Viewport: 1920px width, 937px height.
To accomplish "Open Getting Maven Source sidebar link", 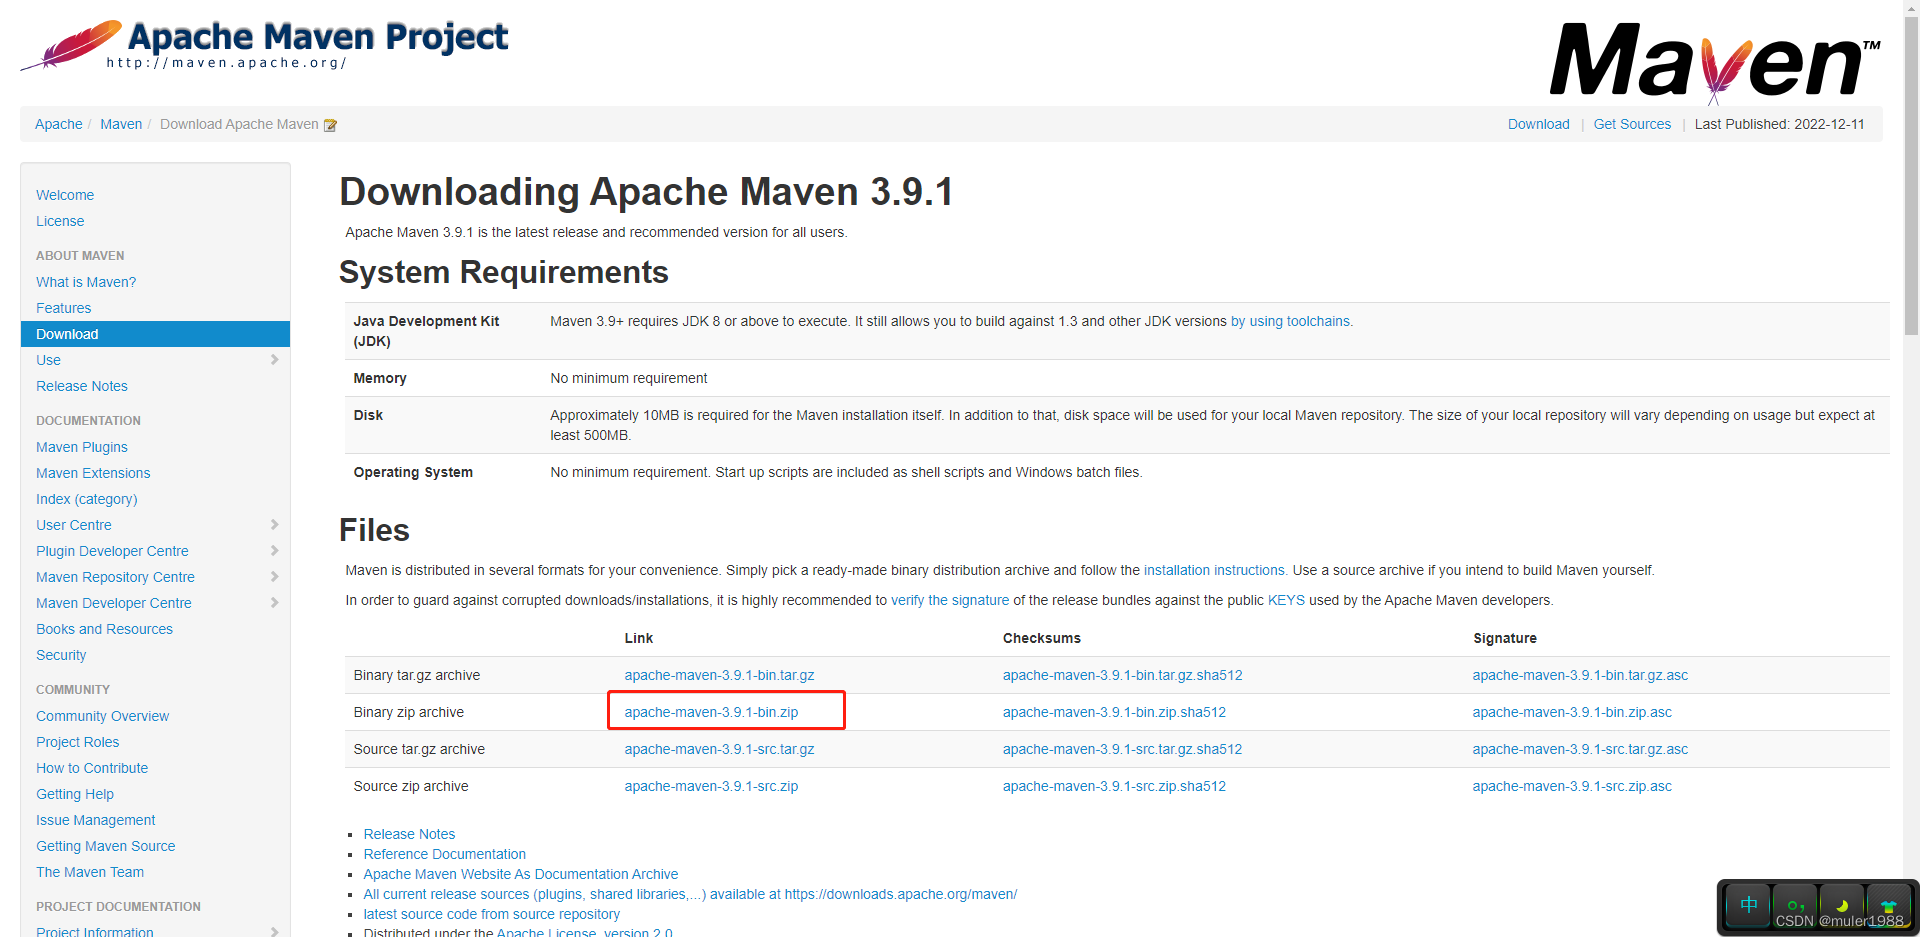I will 106,846.
